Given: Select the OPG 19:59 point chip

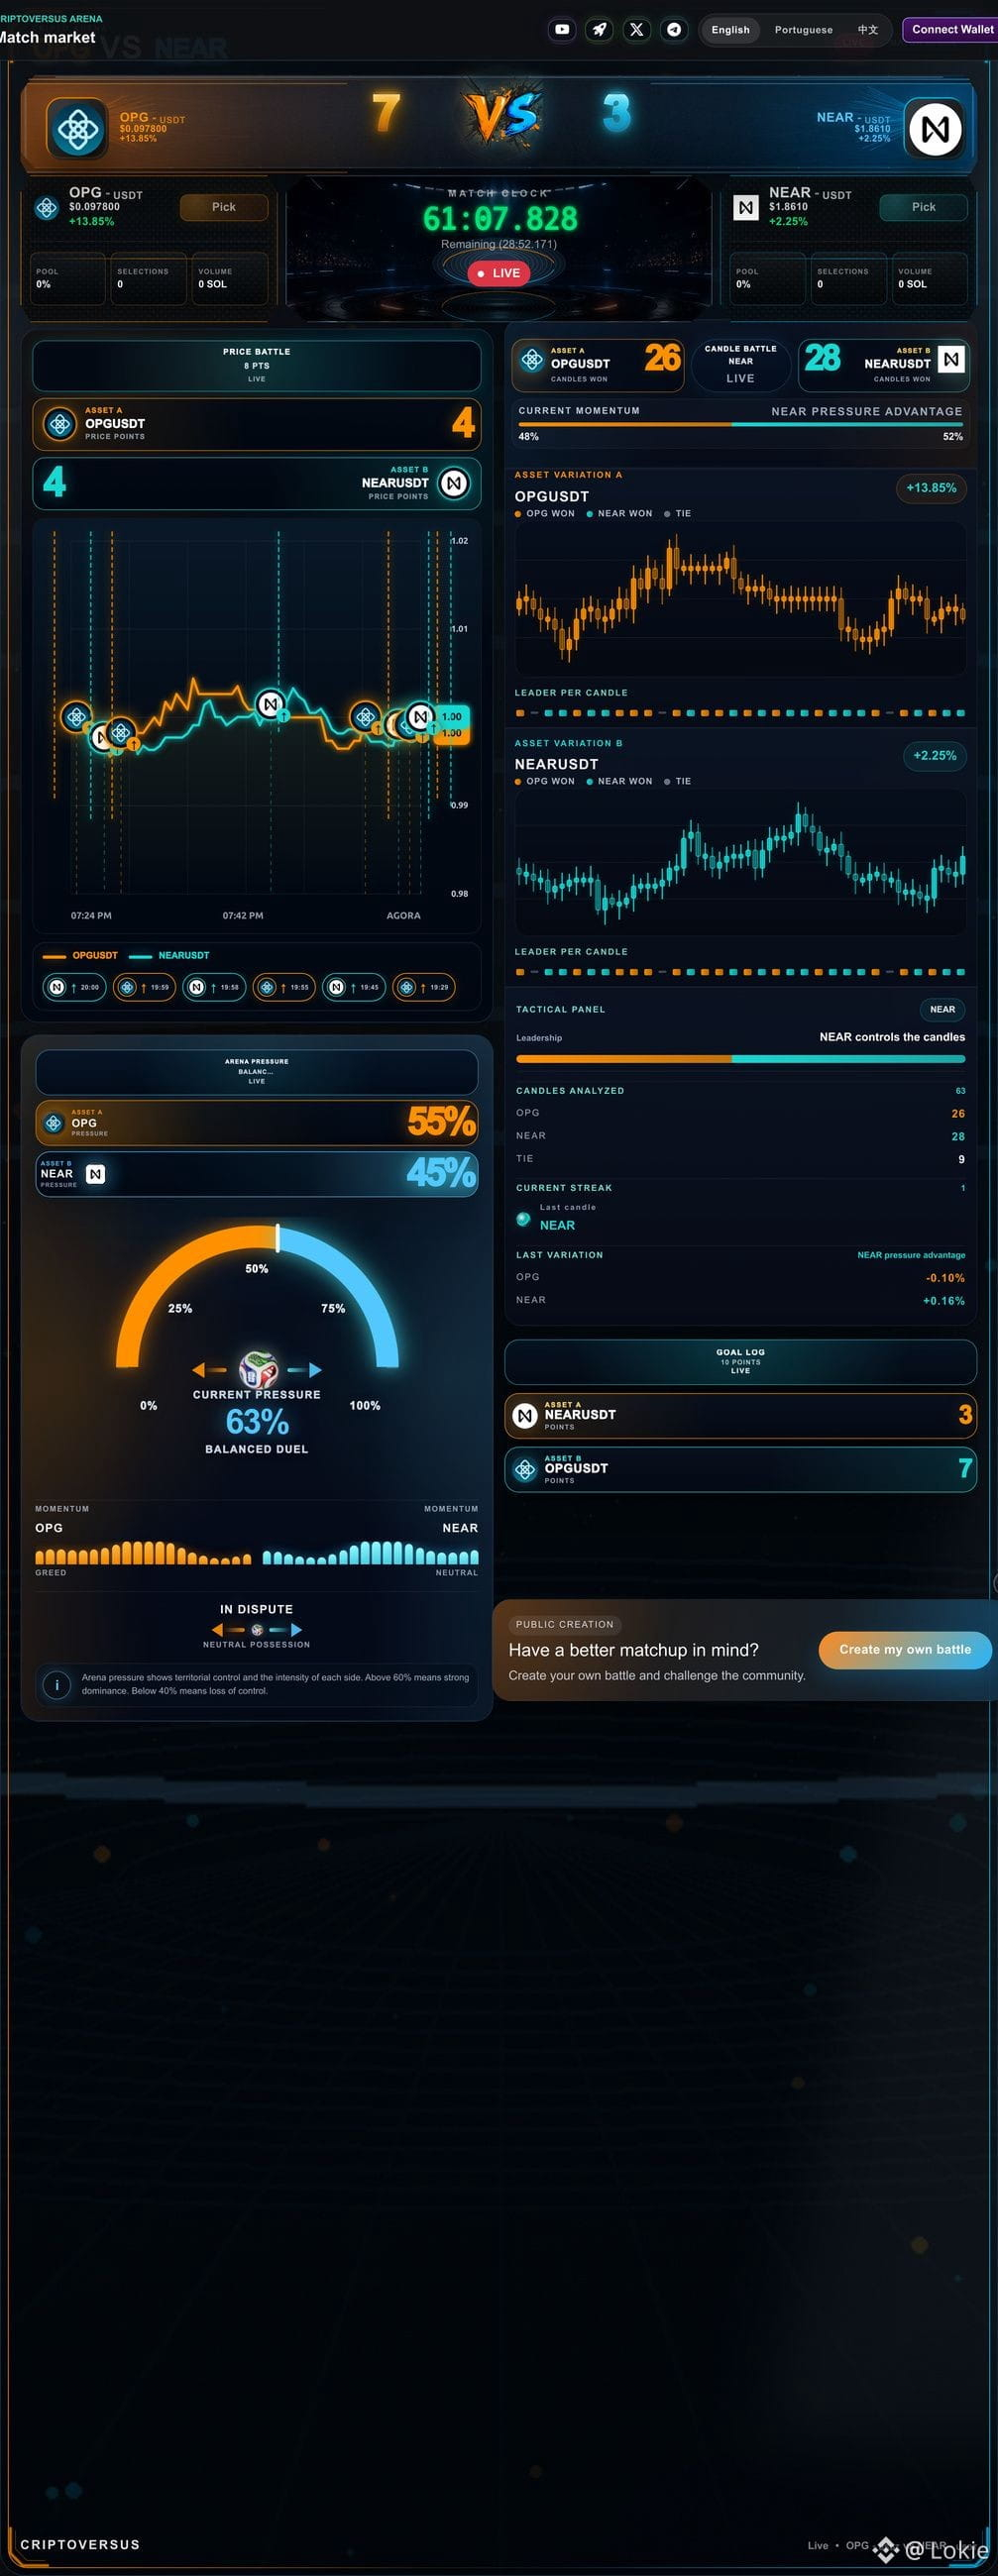Looking at the screenshot, I should point(144,987).
